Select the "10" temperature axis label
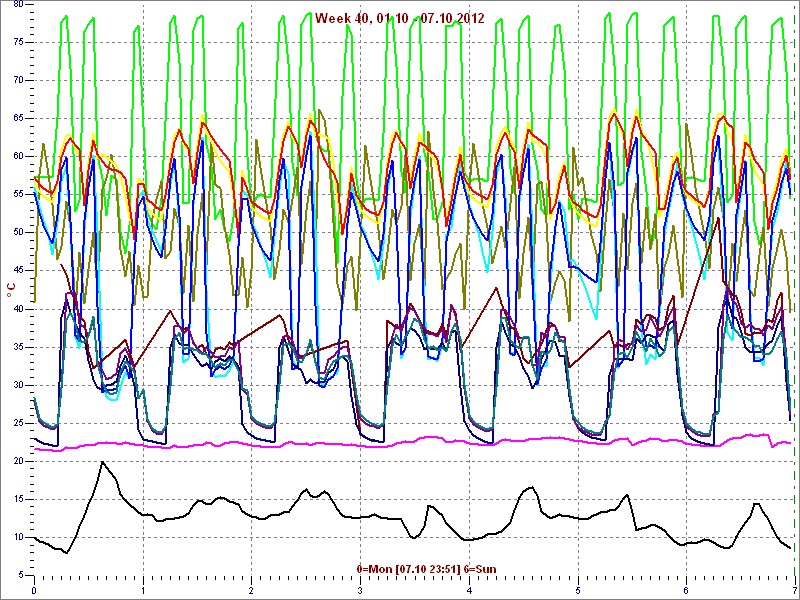Screen dimensions: 800x600 18,537
